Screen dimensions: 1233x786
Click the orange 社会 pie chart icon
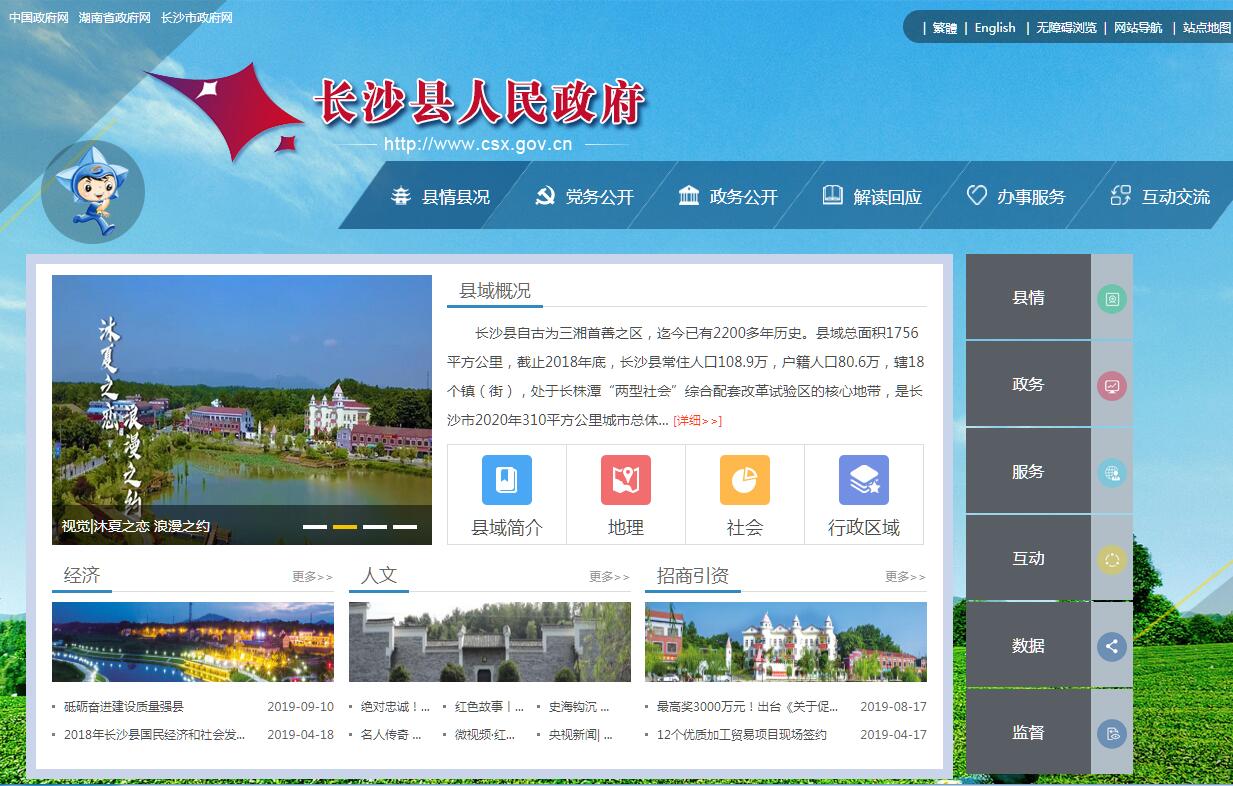click(745, 480)
